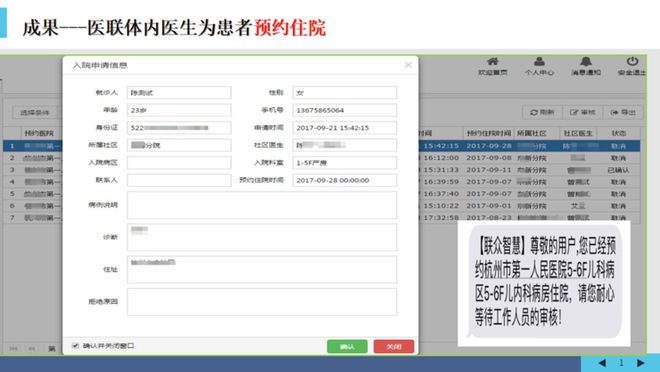Sort by 所属社区 column header
This screenshot has width=660, height=372.
532,133
